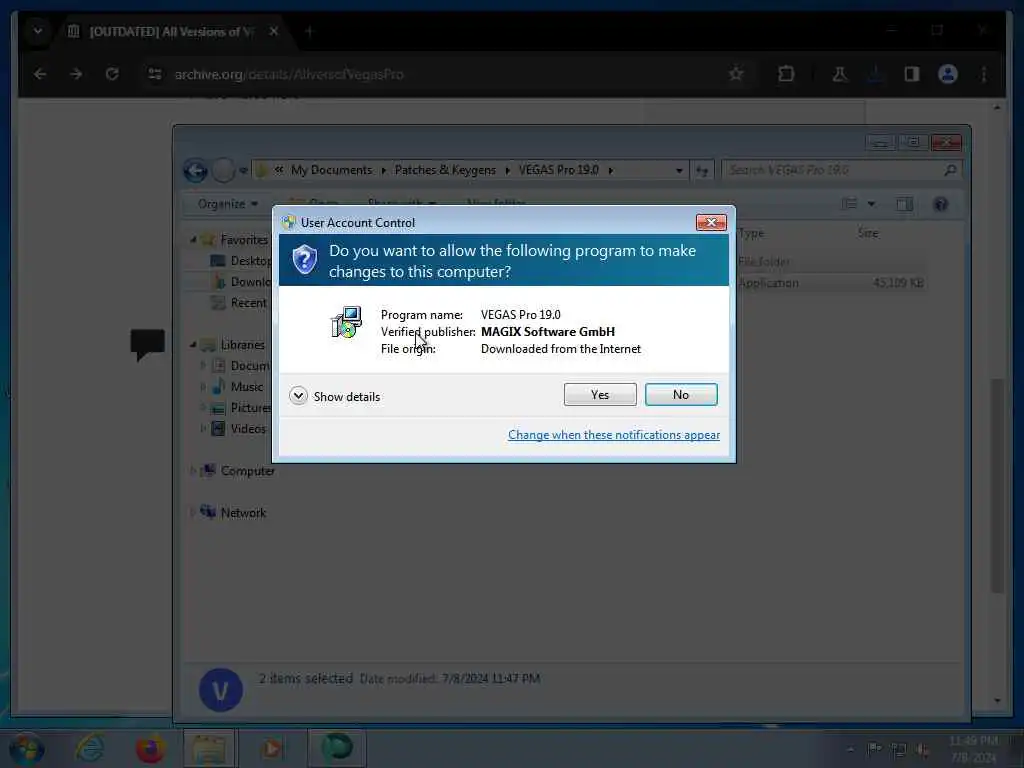Open the tab search dropdown in browser
This screenshot has width=1024, height=768.
click(x=38, y=31)
